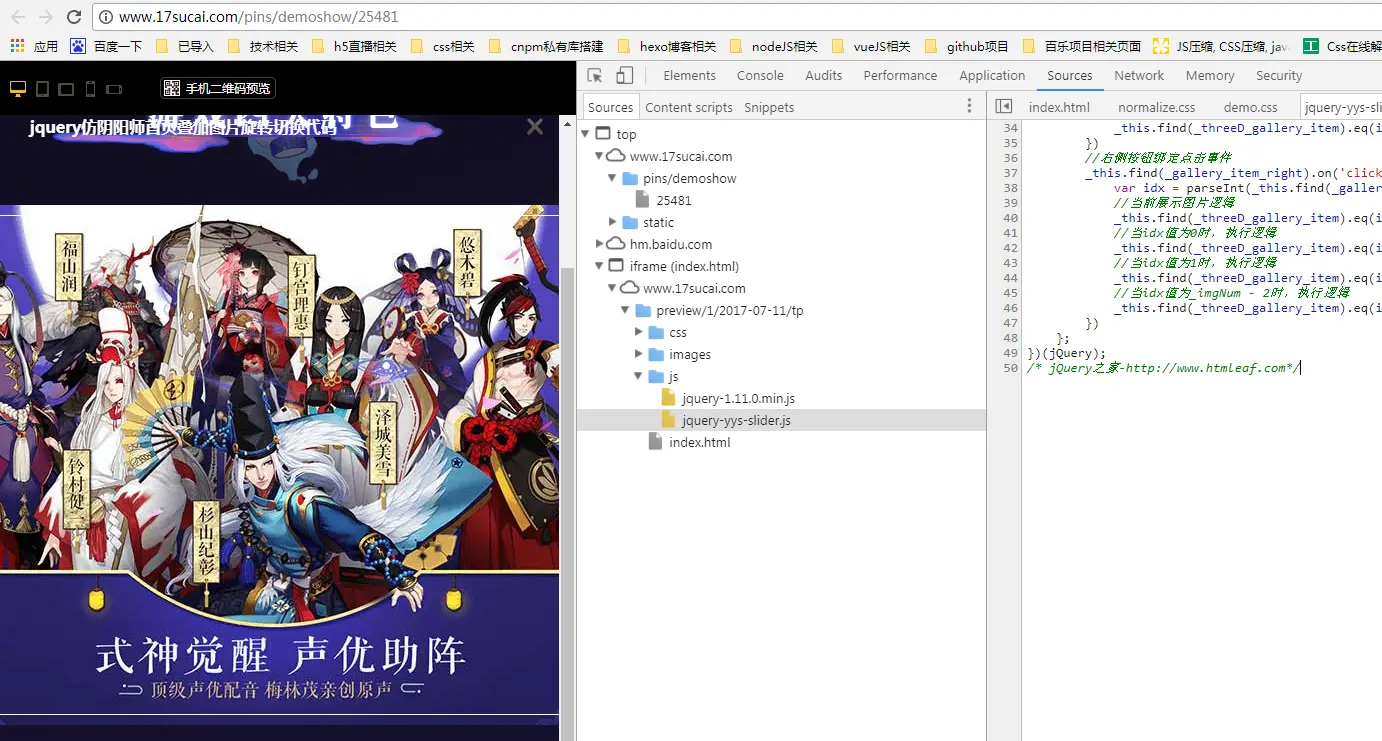Image resolution: width=1382 pixels, height=741 pixels.
Task: Click line number 37 in the code gutter
Action: tap(1009, 173)
